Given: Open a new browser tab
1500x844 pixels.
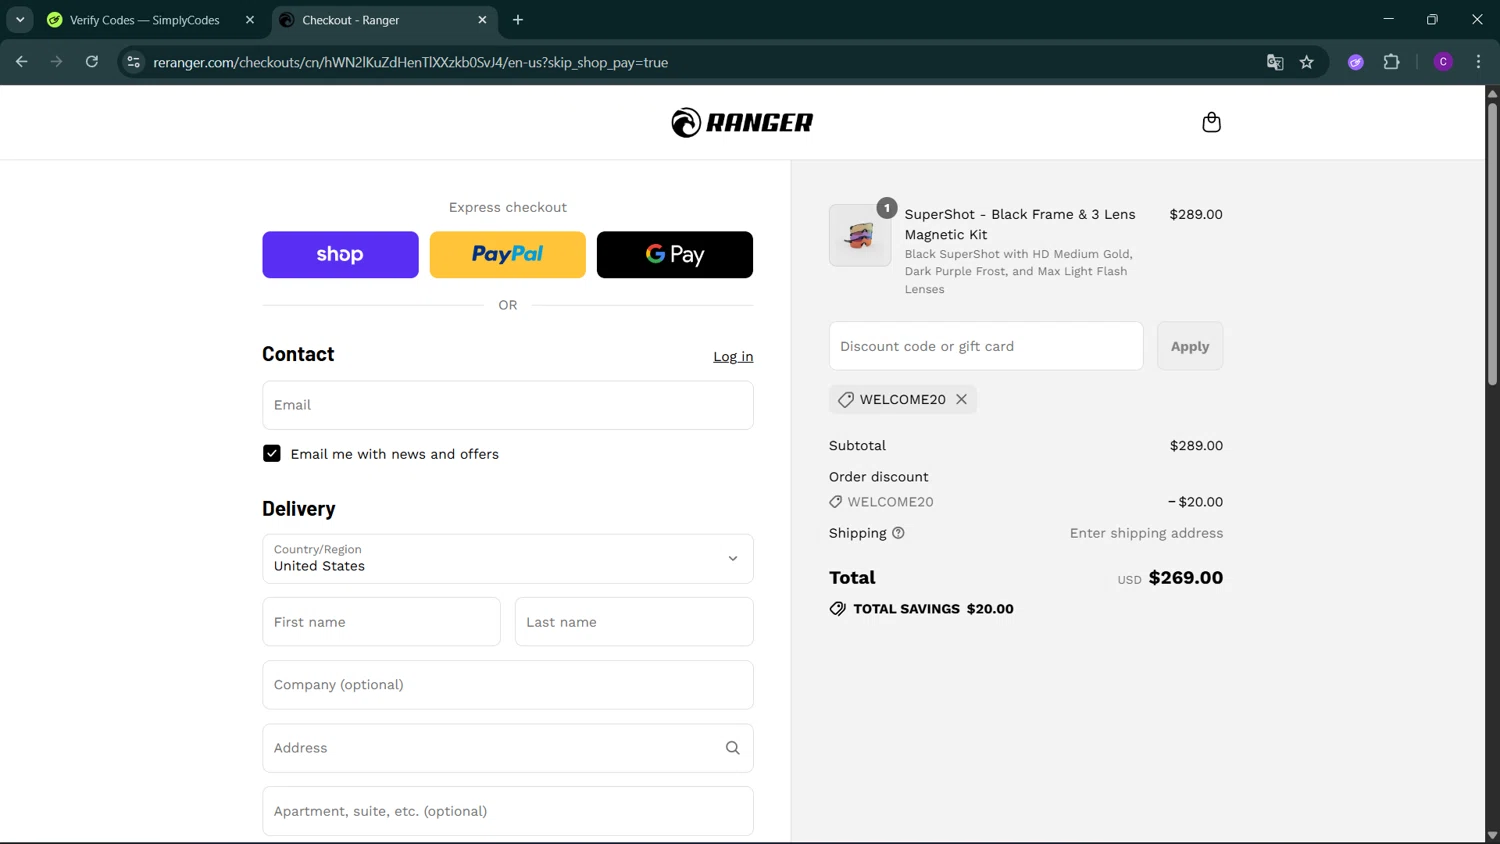Looking at the screenshot, I should click(x=518, y=20).
